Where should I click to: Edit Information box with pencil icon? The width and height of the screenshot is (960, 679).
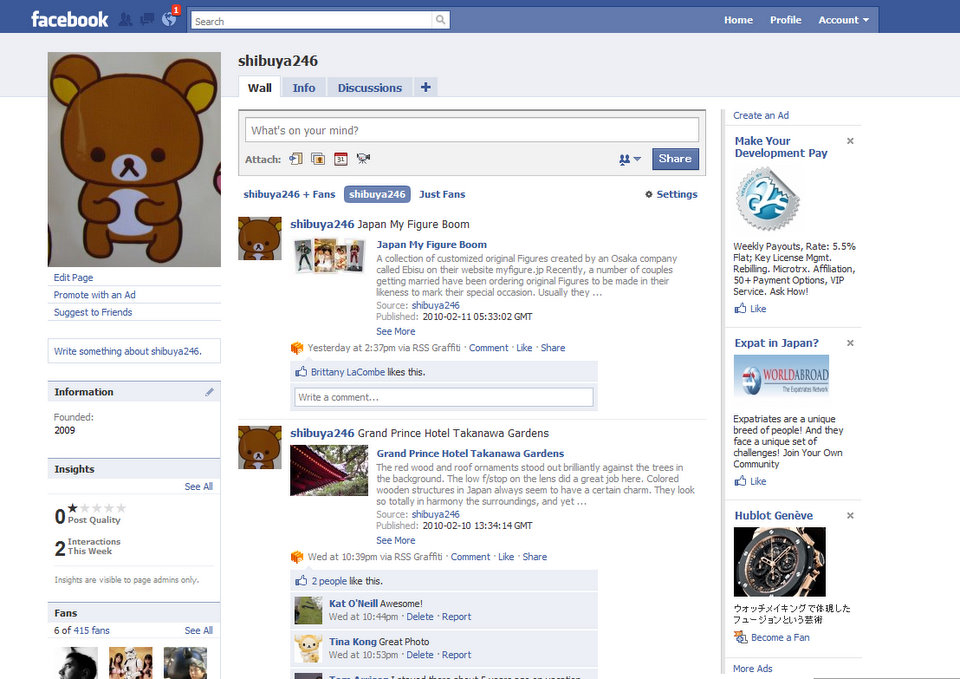209,392
